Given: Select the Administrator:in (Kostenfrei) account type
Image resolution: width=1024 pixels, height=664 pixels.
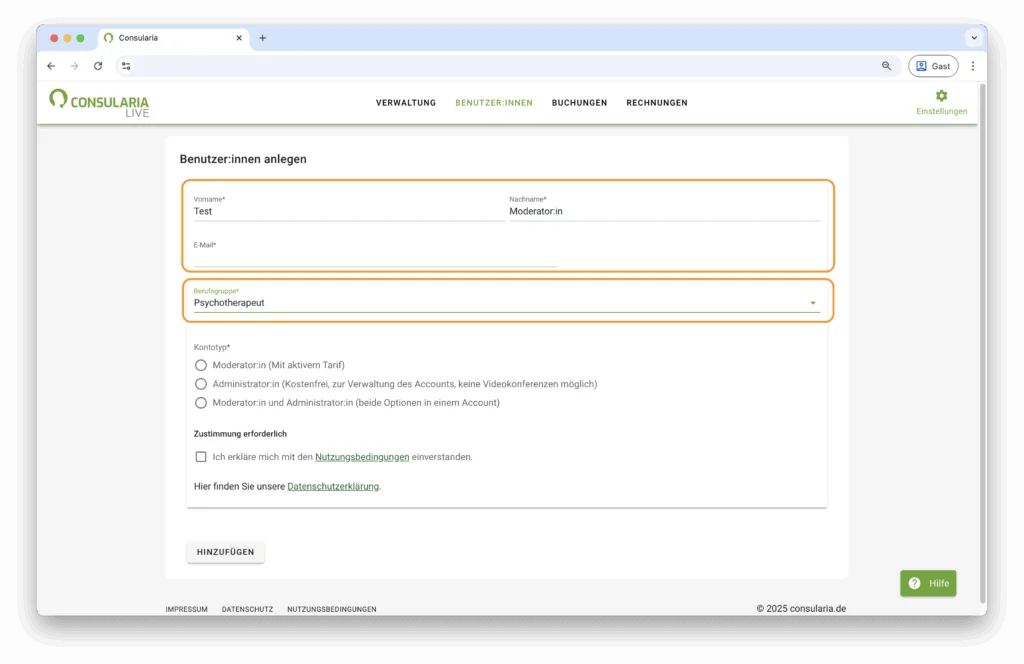Looking at the screenshot, I should pyautogui.click(x=201, y=384).
